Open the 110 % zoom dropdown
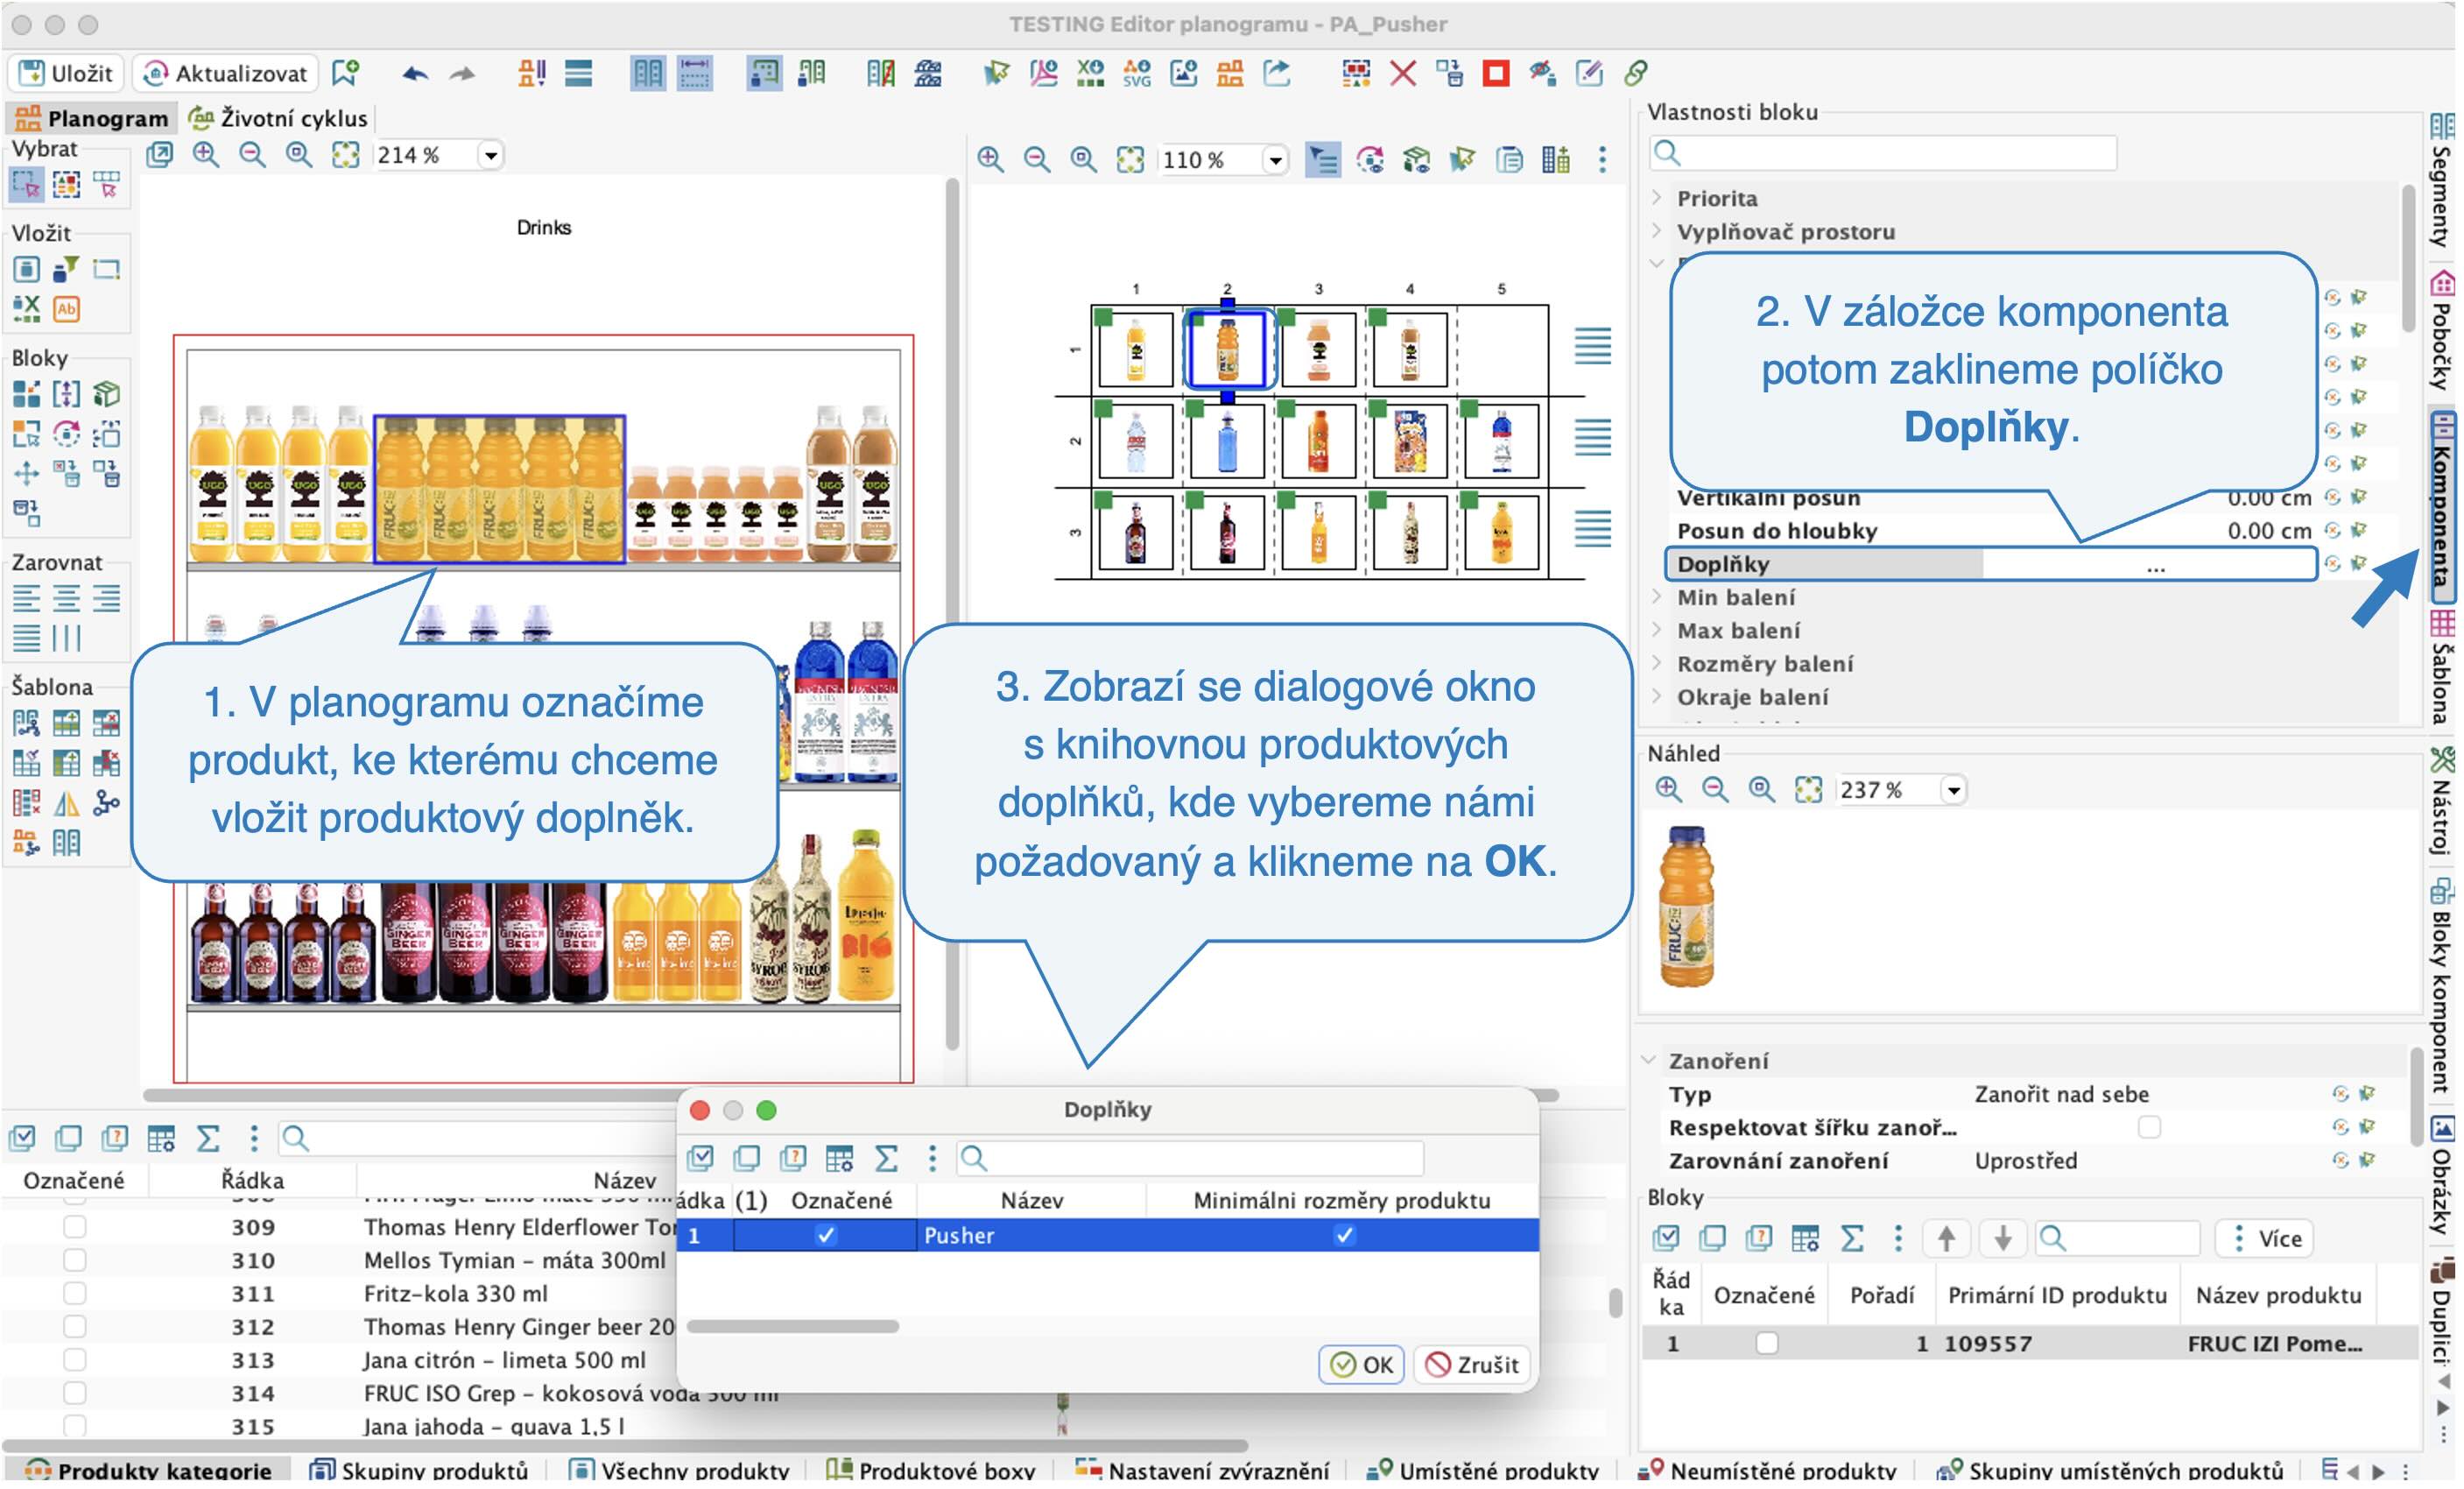This screenshot has width=2464, height=1489. click(1275, 159)
